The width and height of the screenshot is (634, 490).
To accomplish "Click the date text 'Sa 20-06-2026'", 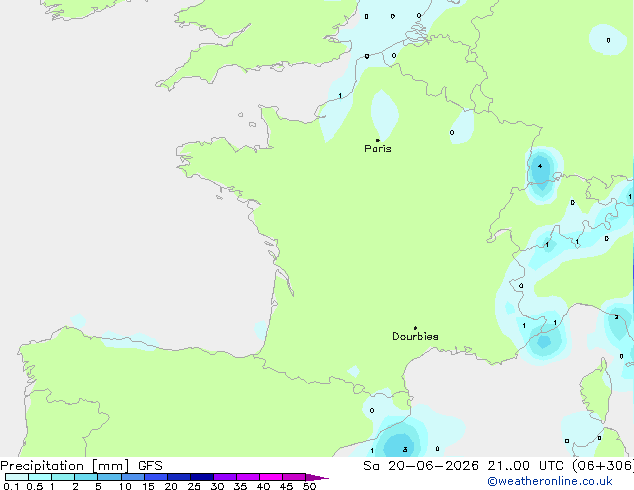I will click(421, 466).
